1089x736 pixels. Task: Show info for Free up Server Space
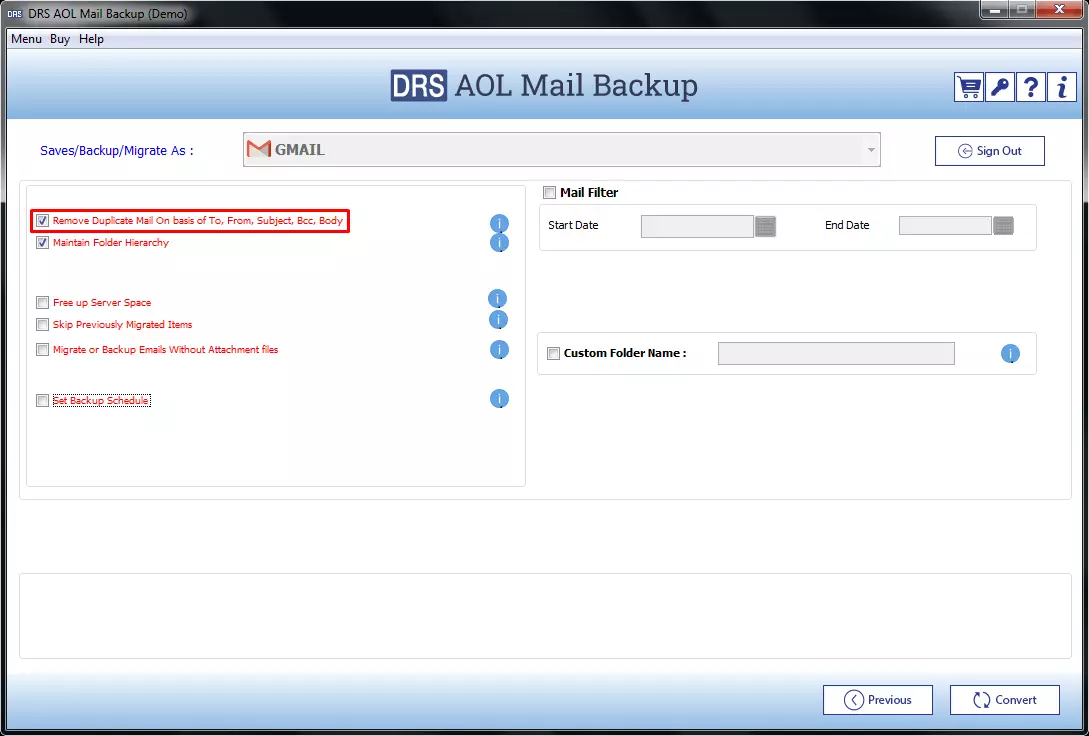(497, 299)
